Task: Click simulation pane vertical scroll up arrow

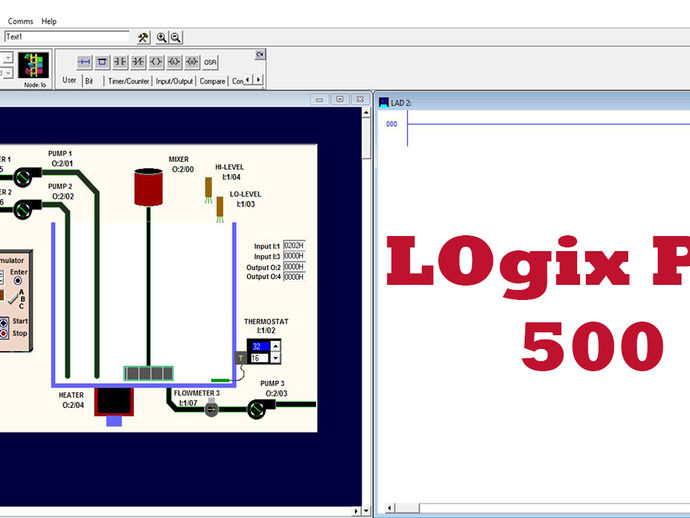Action: (x=366, y=113)
